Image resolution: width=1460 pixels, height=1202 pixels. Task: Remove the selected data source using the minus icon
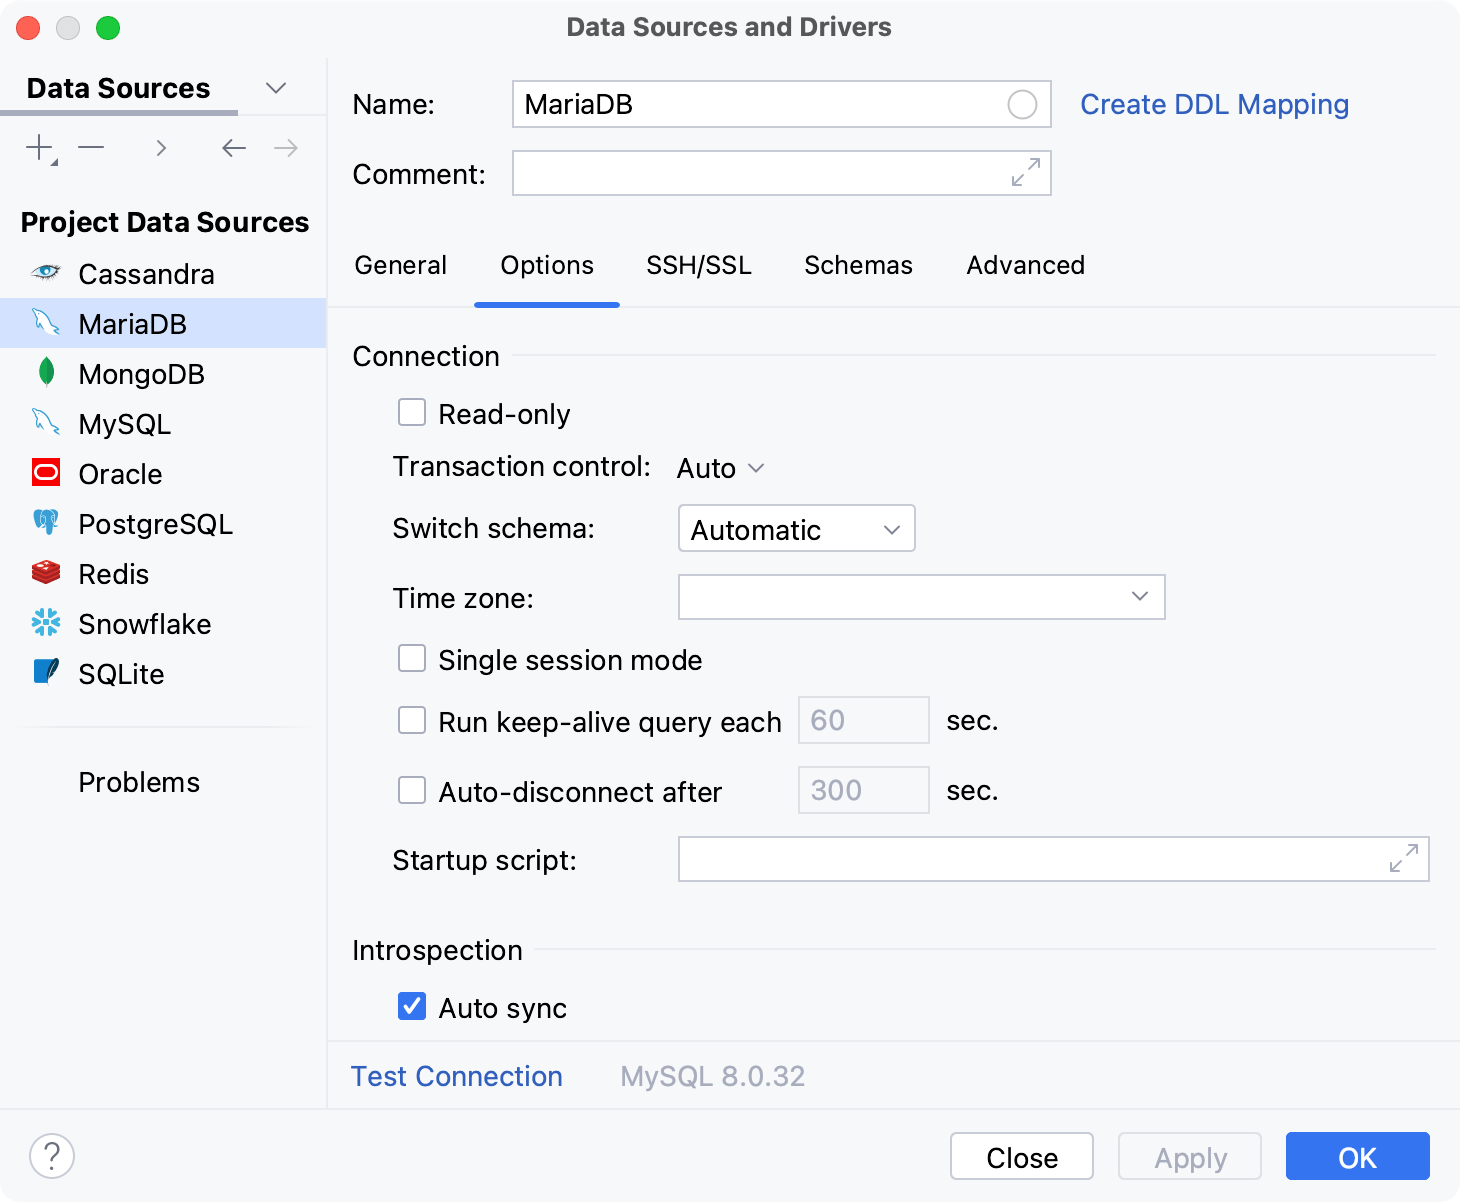point(91,147)
